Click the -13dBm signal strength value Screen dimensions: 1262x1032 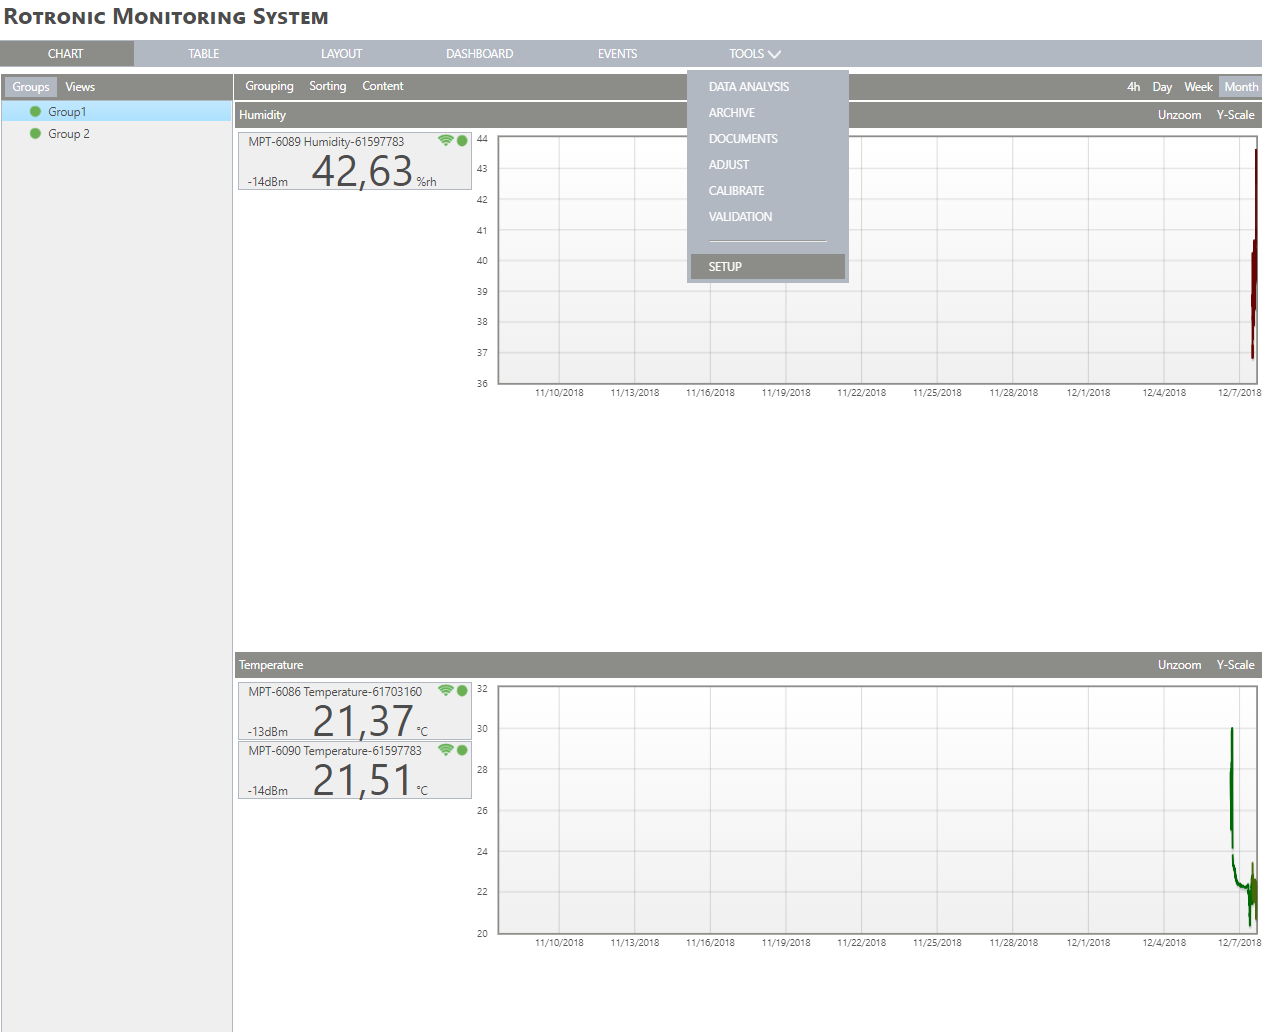click(x=268, y=732)
